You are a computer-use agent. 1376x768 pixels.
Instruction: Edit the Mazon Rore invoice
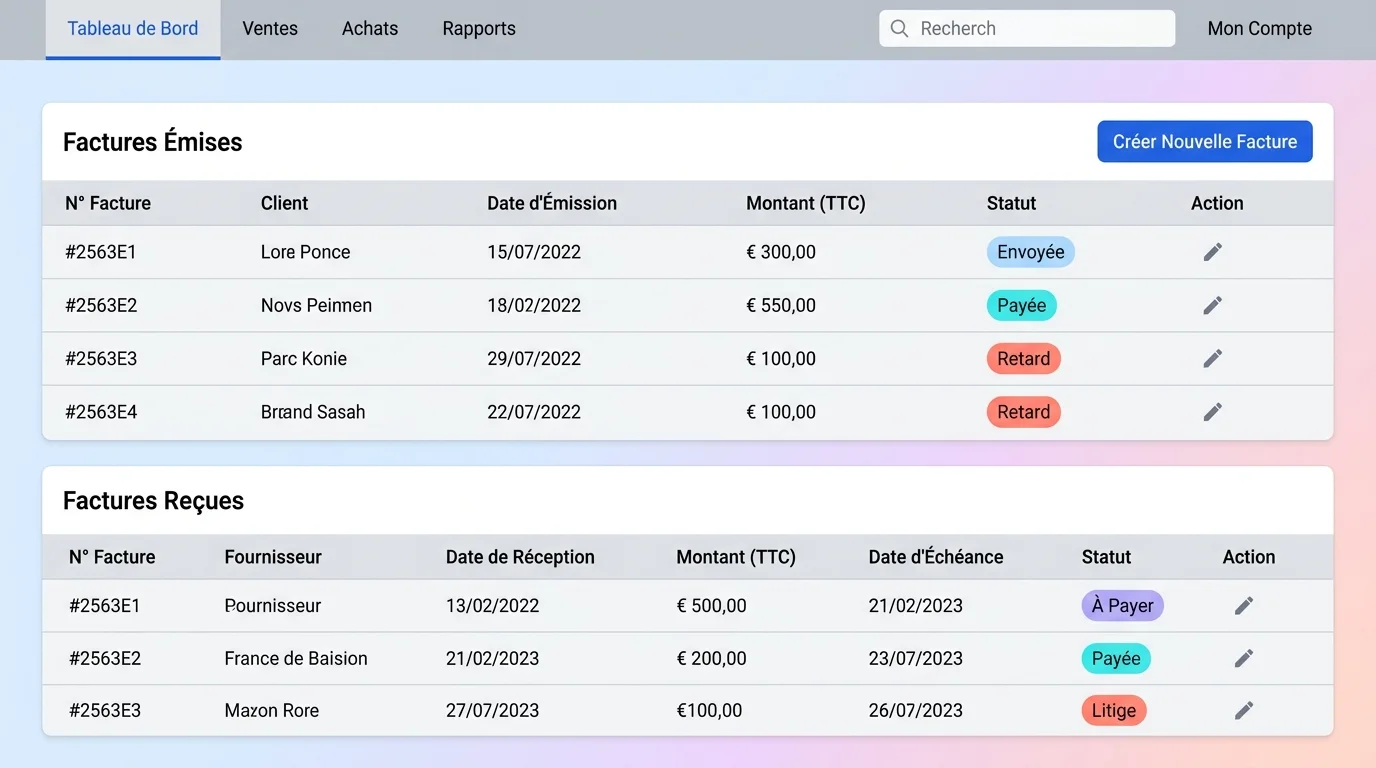1243,710
